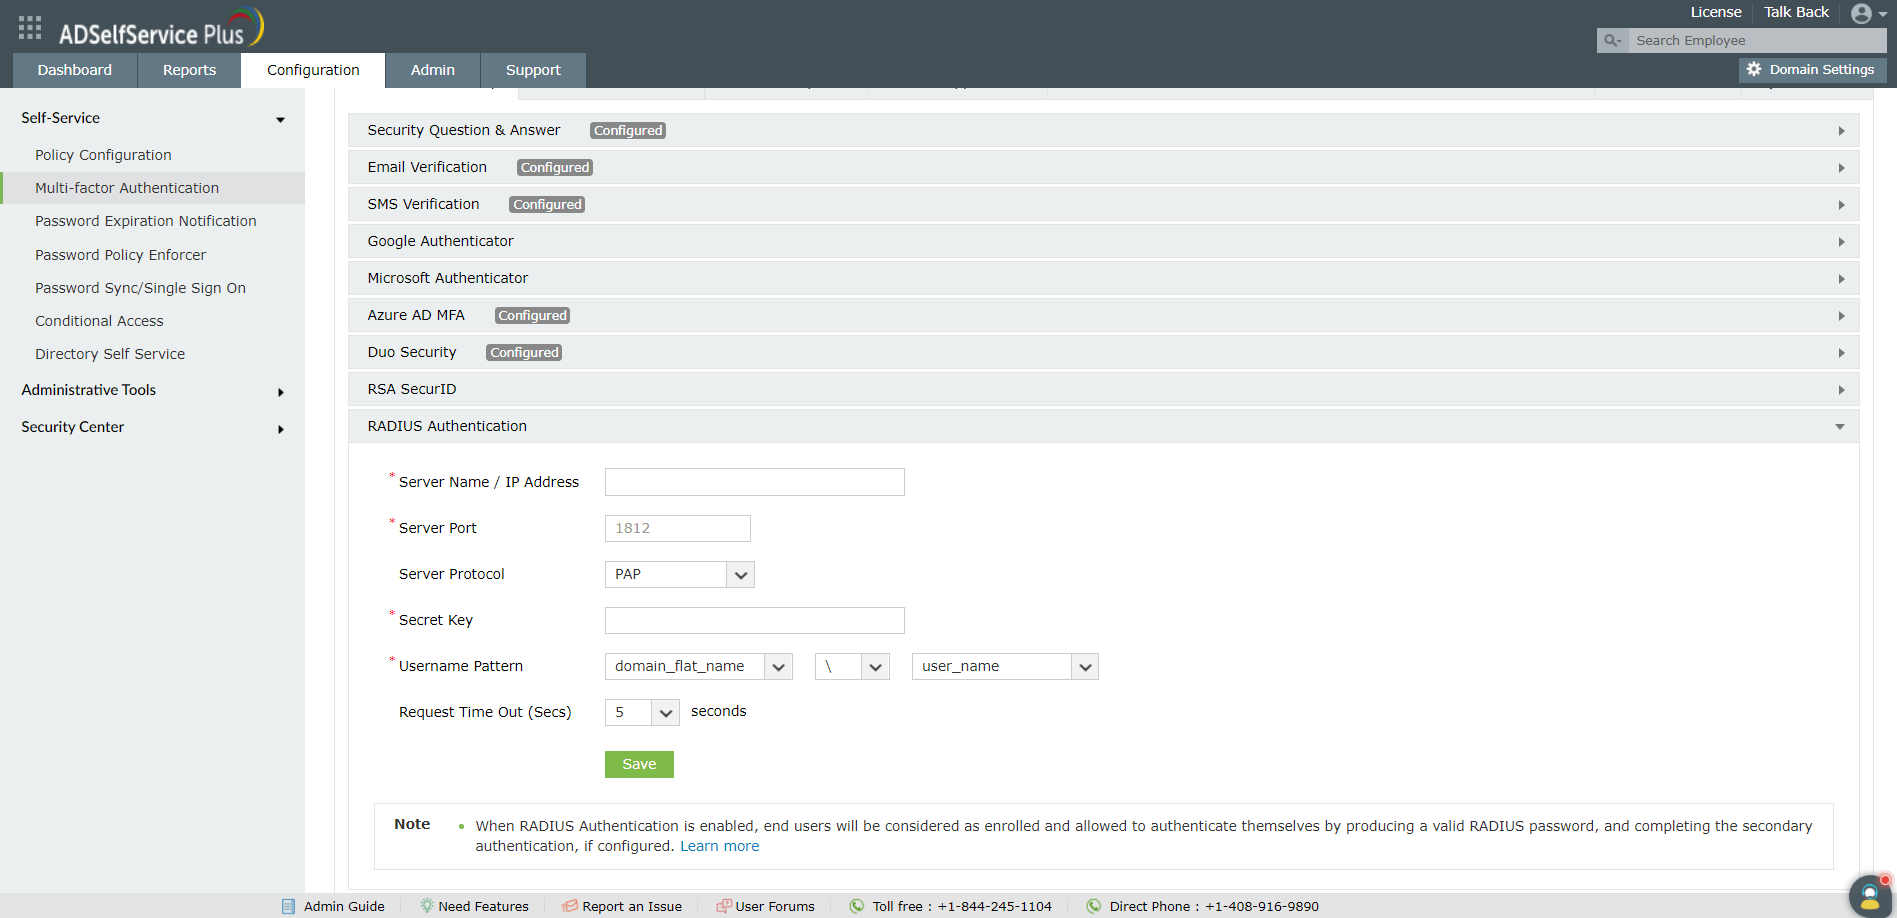Viewport: 1897px width, 918px height.
Task: Select the Configuration tab
Action: tap(313, 70)
